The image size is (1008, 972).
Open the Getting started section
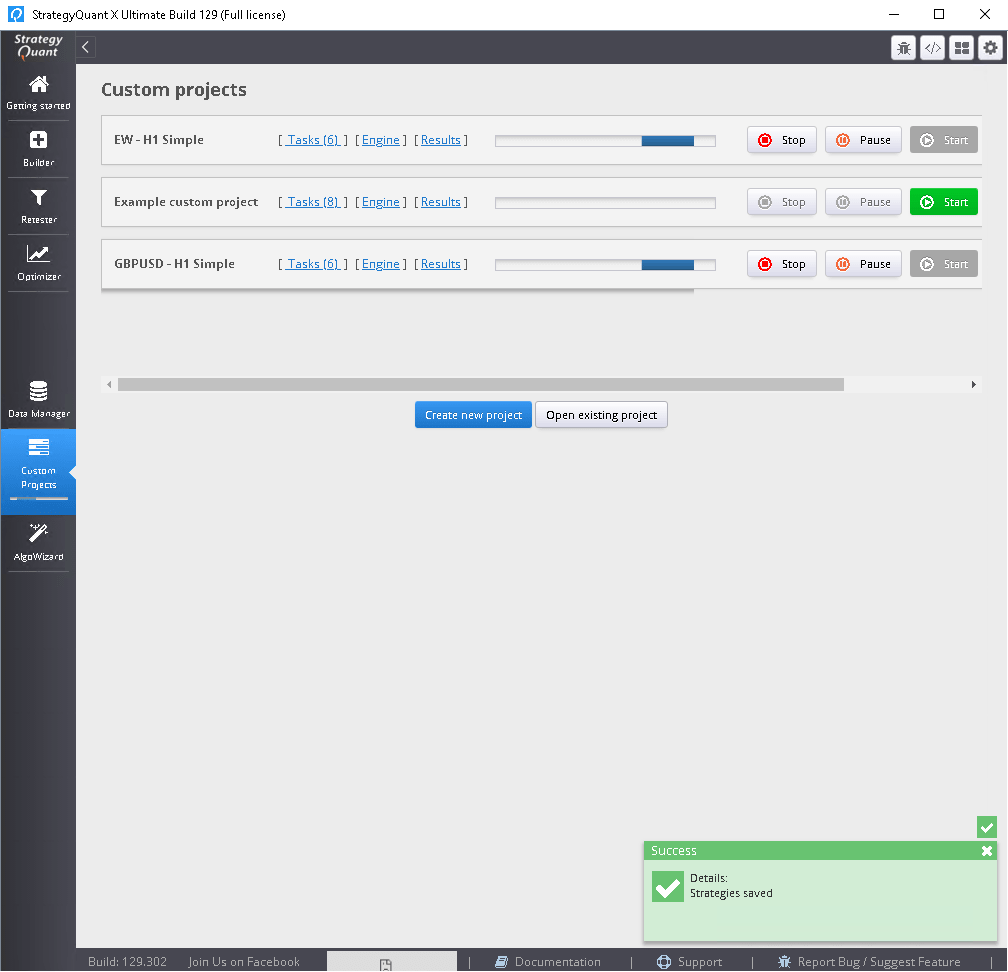click(38, 93)
